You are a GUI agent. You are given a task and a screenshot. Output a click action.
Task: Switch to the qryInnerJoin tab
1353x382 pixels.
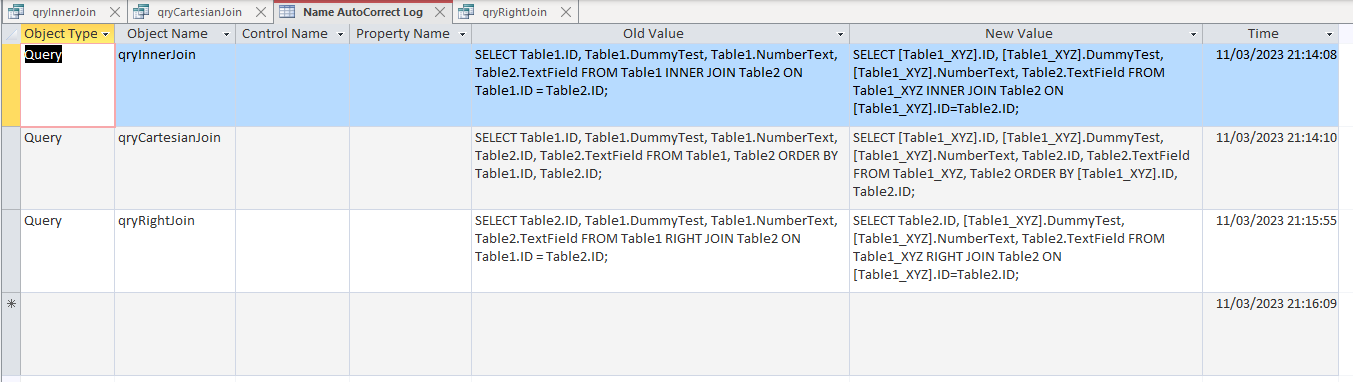coord(64,12)
